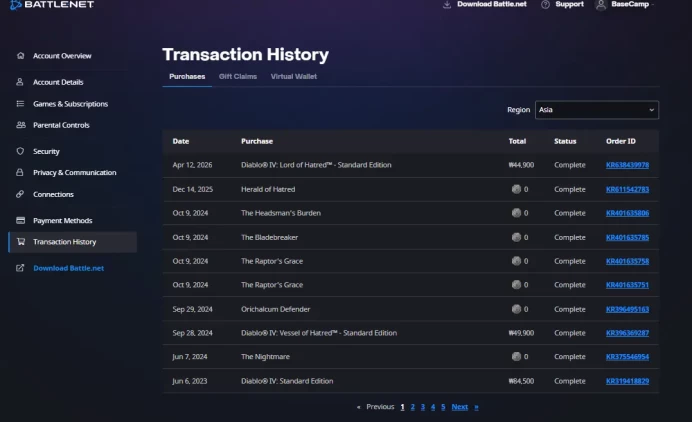The height and width of the screenshot is (422, 692).
Task: Click the Diablo IV: Lord of Hatred purchase name
Action: pyautogui.click(x=316, y=165)
